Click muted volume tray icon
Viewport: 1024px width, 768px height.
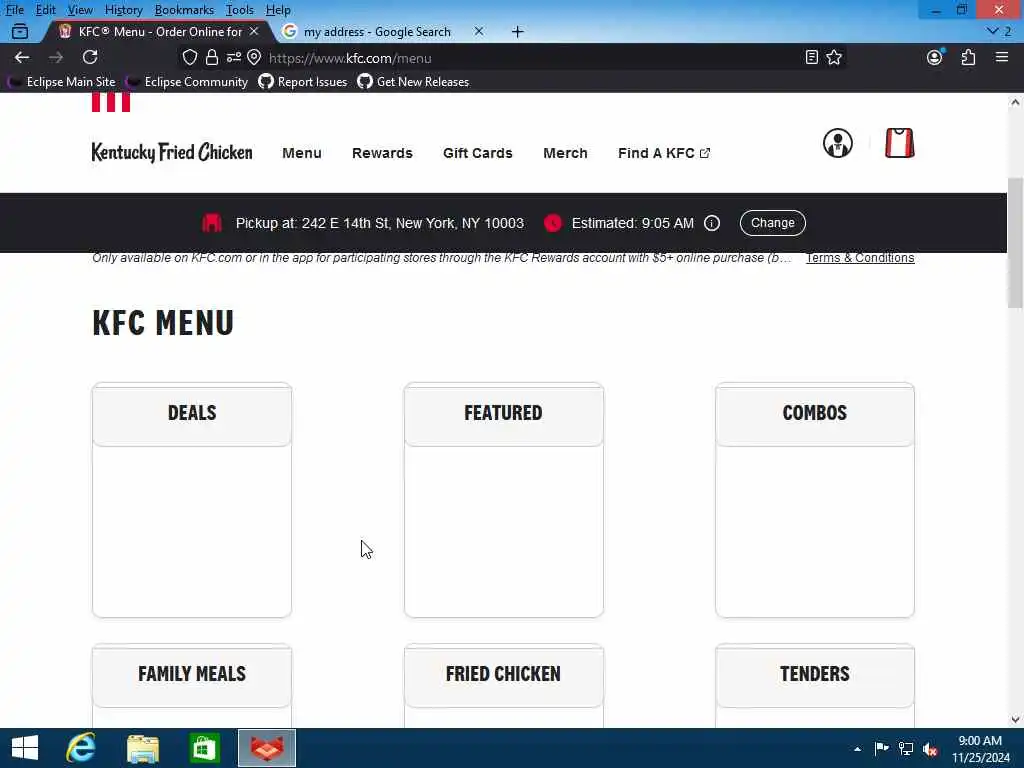pos(930,749)
